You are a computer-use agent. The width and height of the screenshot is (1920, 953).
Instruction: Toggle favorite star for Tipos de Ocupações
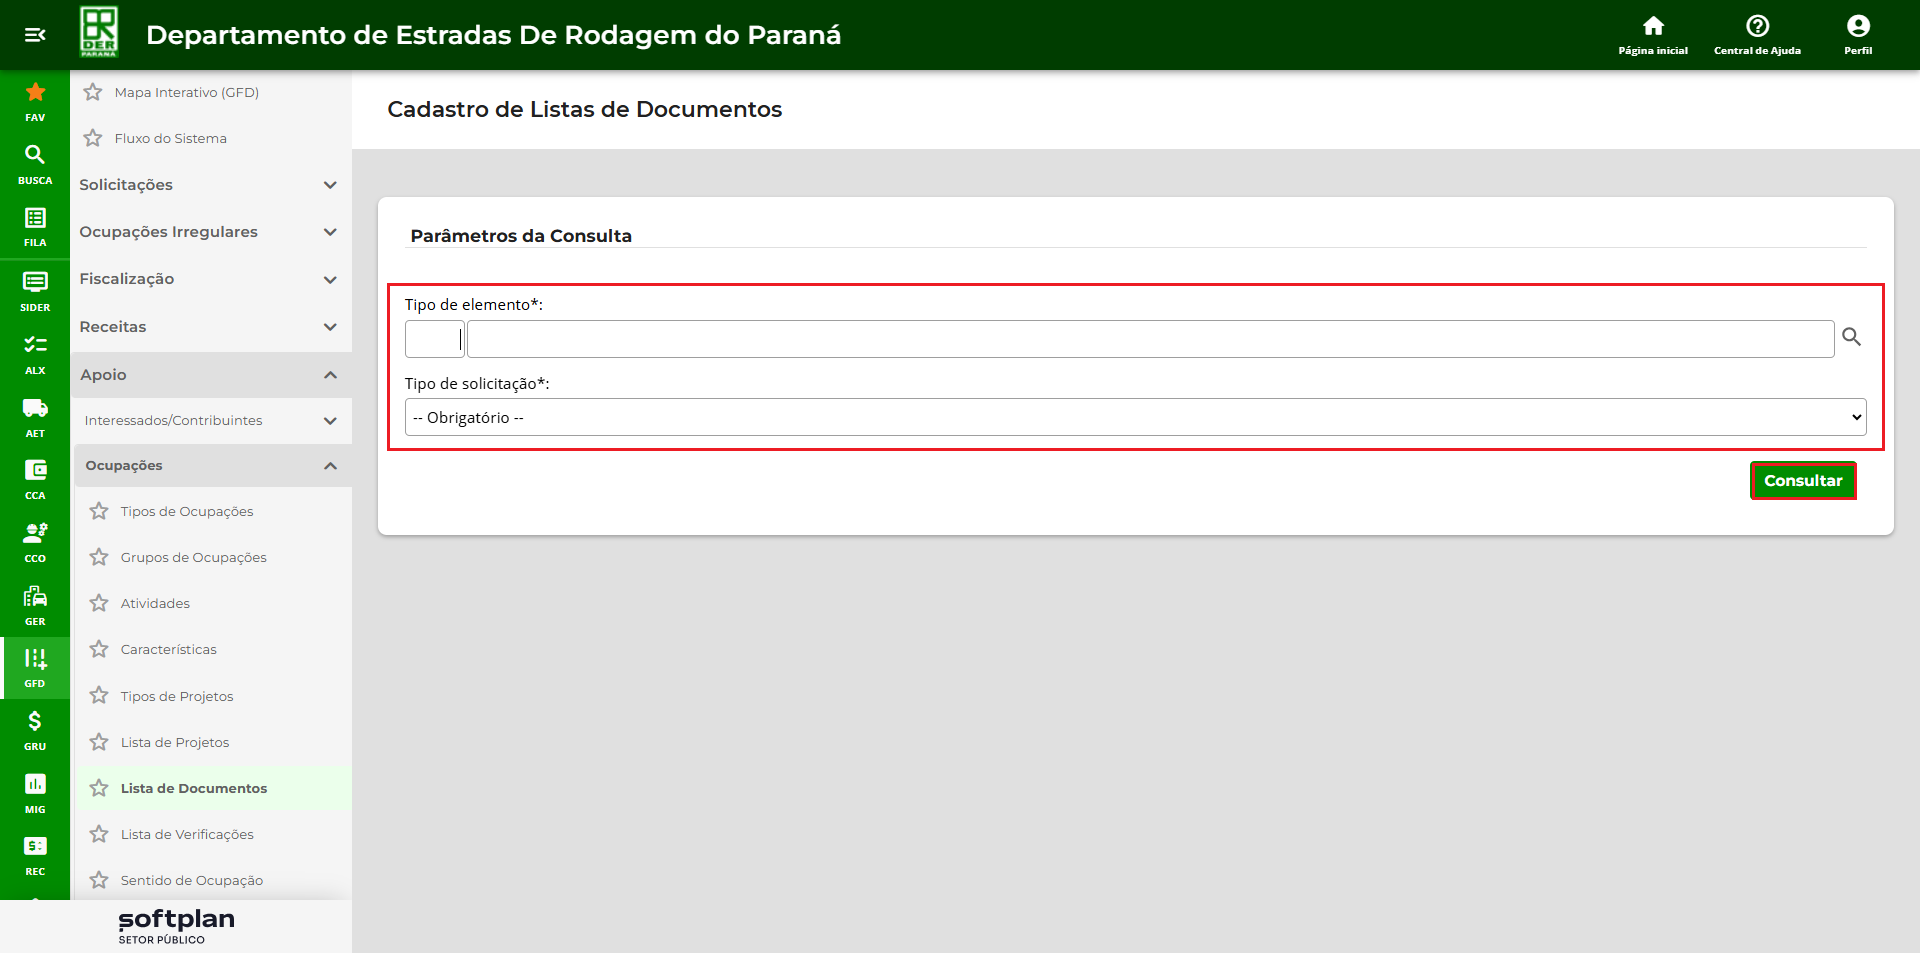pyautogui.click(x=99, y=511)
